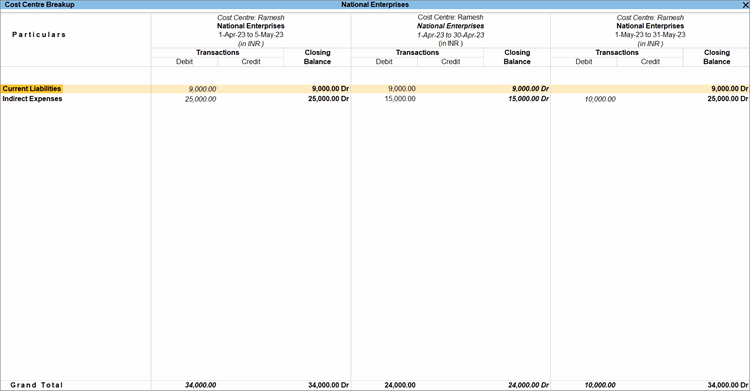
Task: Click Current Liabilities closing balance in April column
Action: click(x=530, y=89)
